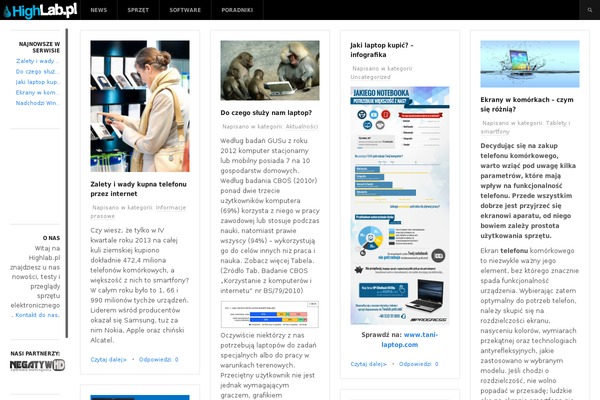This screenshot has height=400, width=600.
Task: Open the CBOS bar chart thumbnail
Action: click(270, 314)
